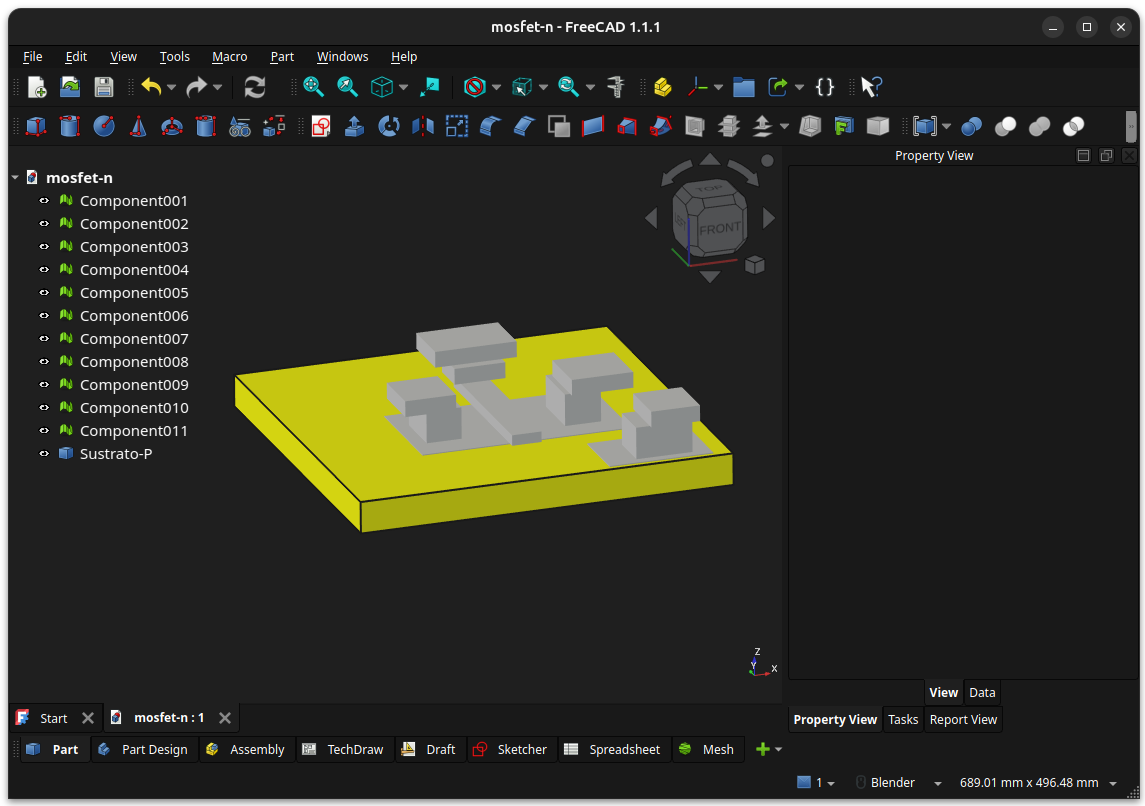1145x806 pixels.
Task: Select Component006 in the tree
Action: (134, 316)
